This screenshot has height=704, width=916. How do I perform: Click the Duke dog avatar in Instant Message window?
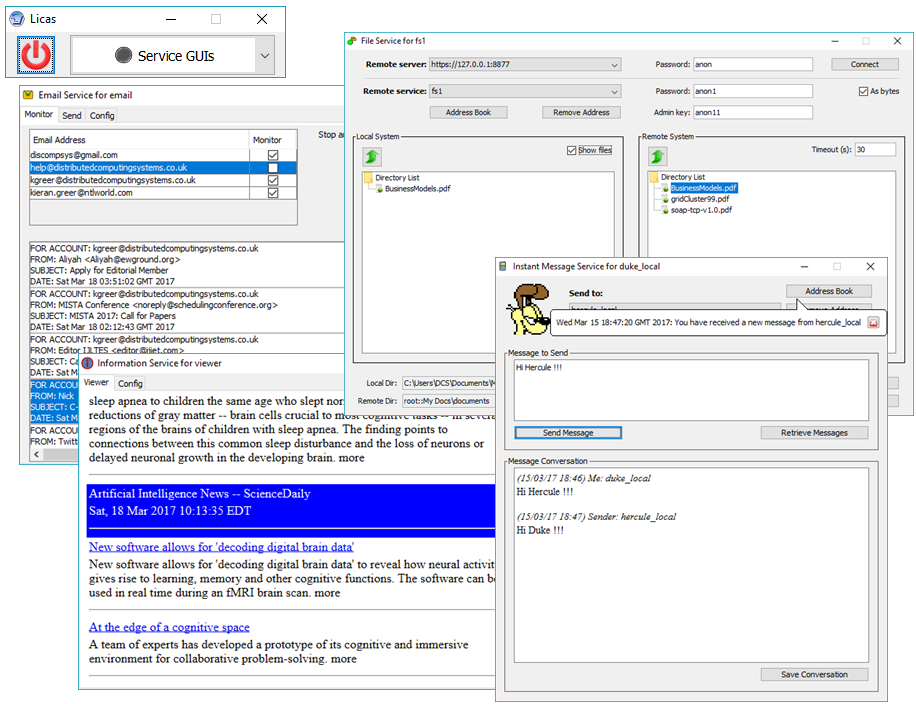(528, 310)
